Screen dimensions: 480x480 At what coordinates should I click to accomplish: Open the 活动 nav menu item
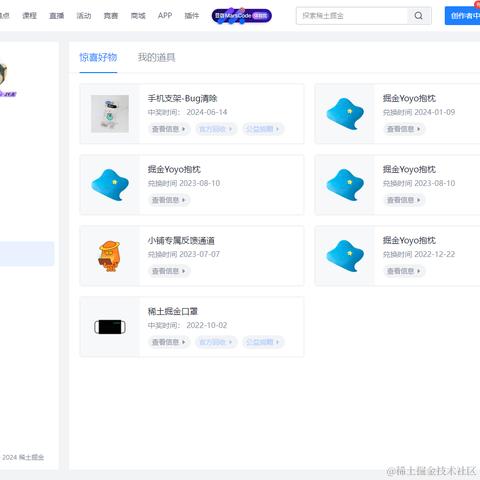coord(84,16)
